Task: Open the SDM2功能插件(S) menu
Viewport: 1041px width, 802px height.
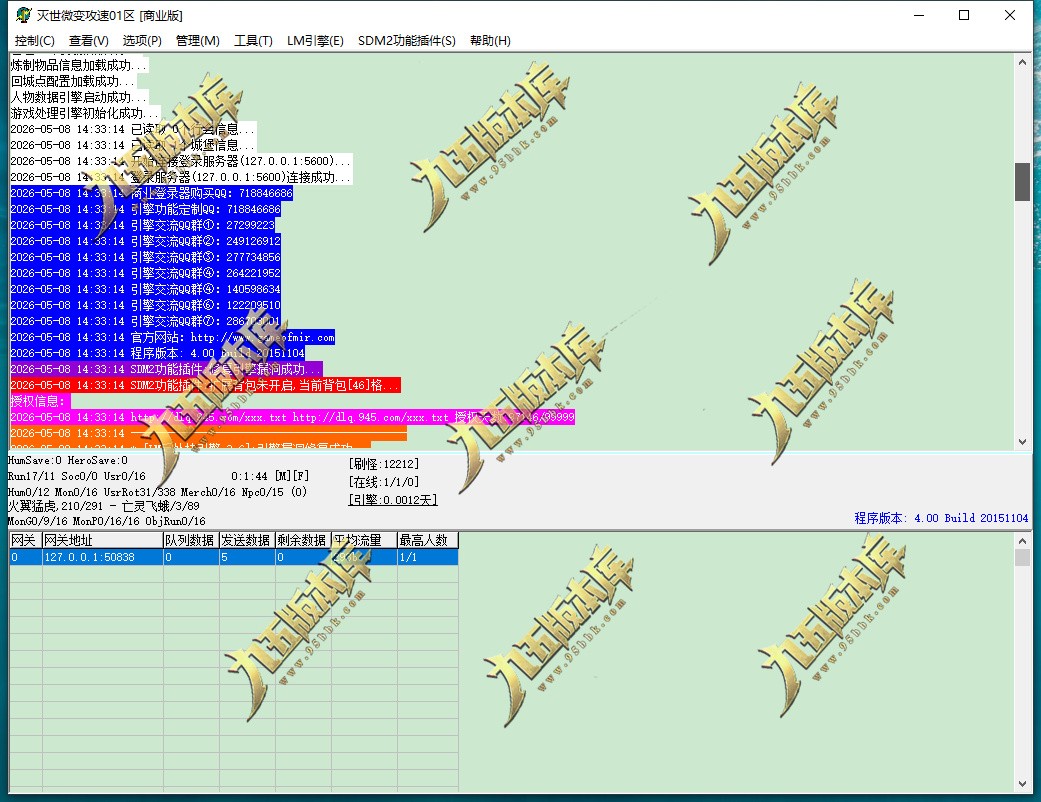Action: [x=406, y=40]
